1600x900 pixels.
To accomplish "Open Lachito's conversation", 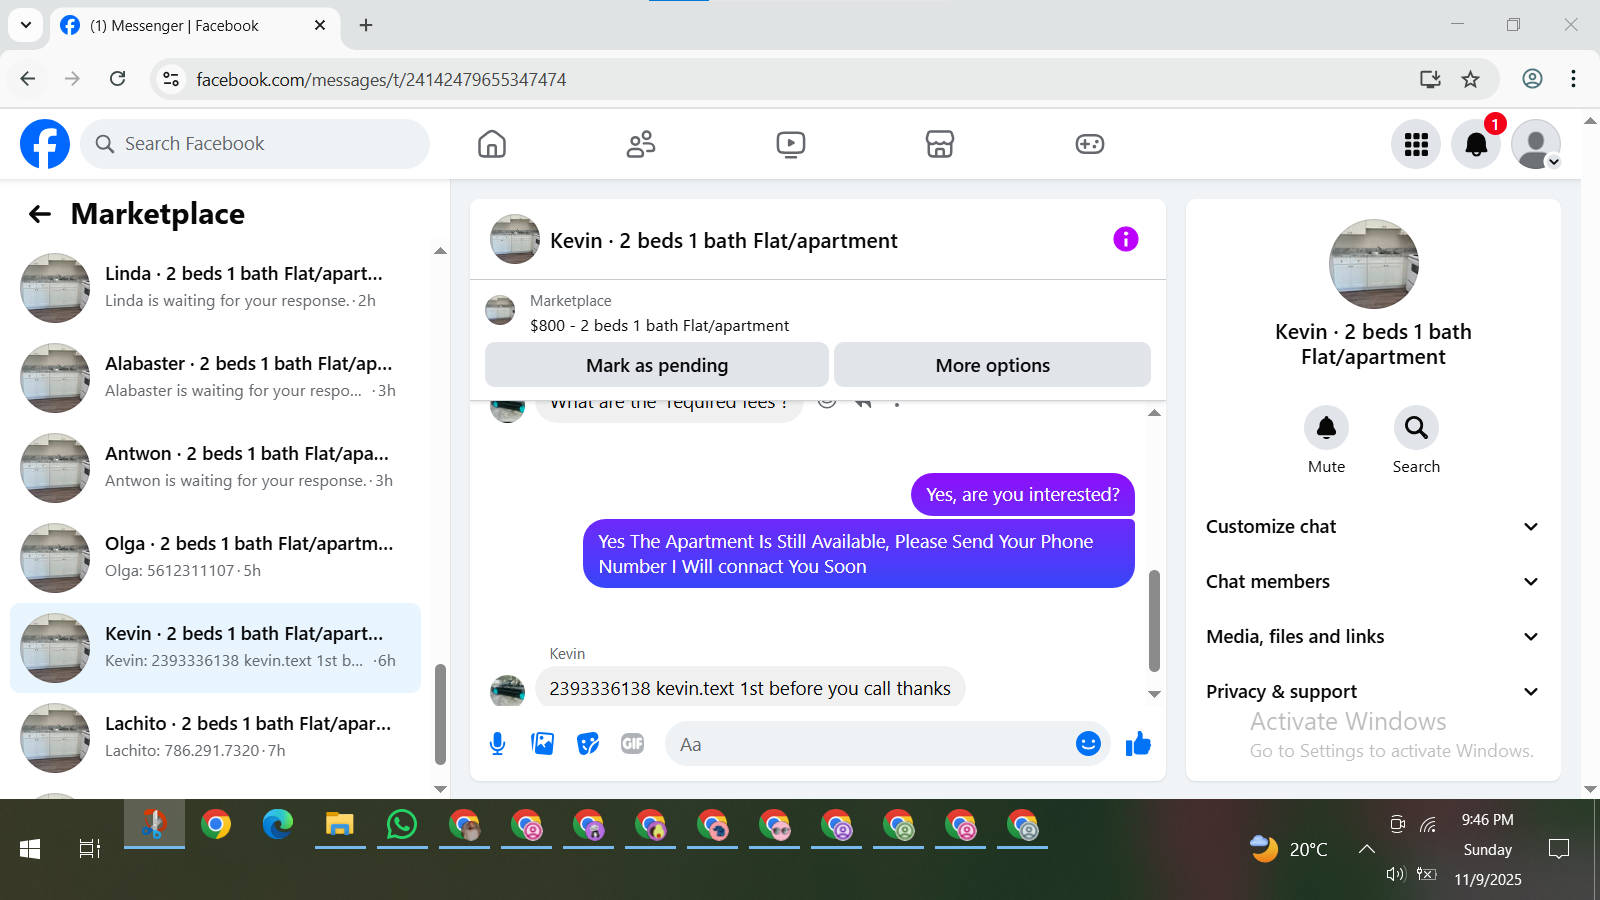I will 215,738.
